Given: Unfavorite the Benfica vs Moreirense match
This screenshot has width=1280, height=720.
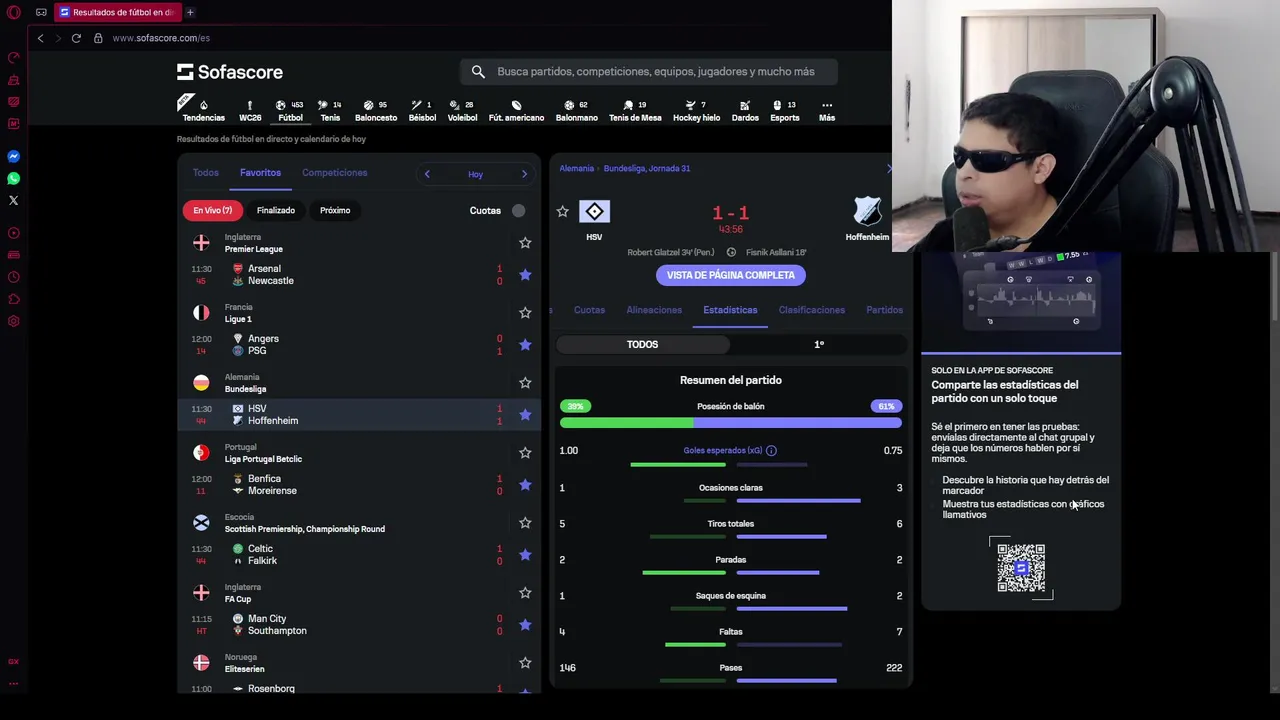Looking at the screenshot, I should pyautogui.click(x=525, y=485).
